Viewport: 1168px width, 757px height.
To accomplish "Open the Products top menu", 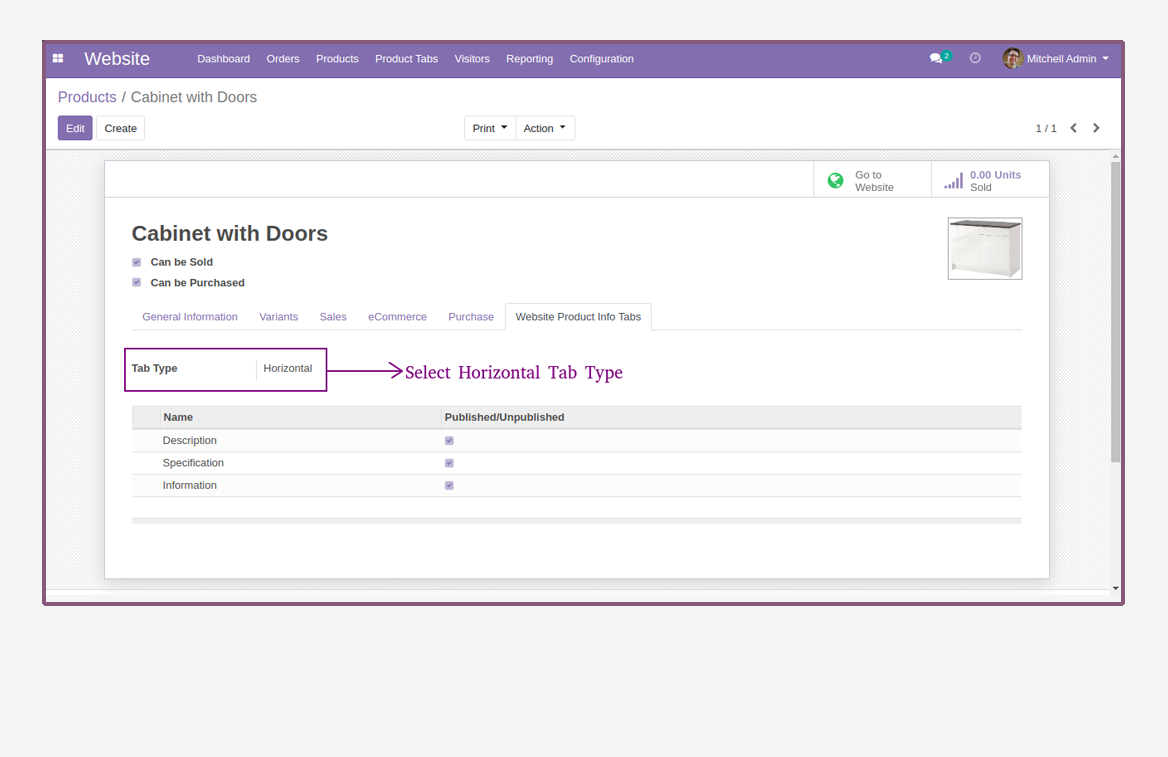I will coord(337,59).
